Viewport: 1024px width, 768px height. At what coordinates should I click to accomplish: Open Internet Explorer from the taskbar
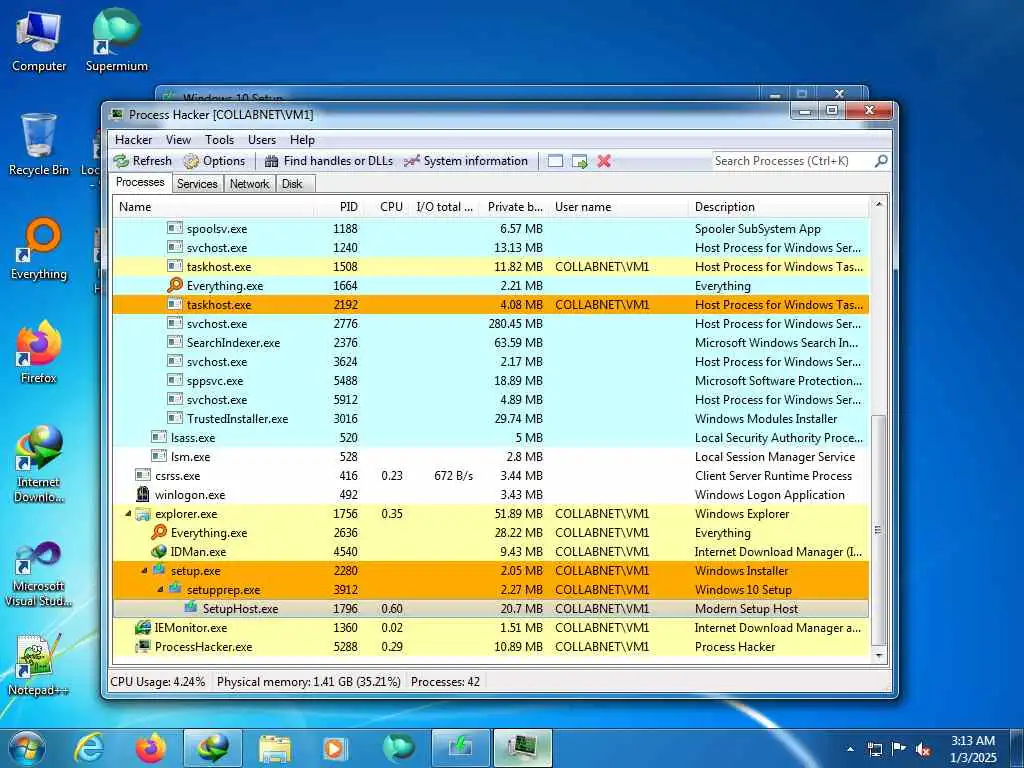[88, 748]
